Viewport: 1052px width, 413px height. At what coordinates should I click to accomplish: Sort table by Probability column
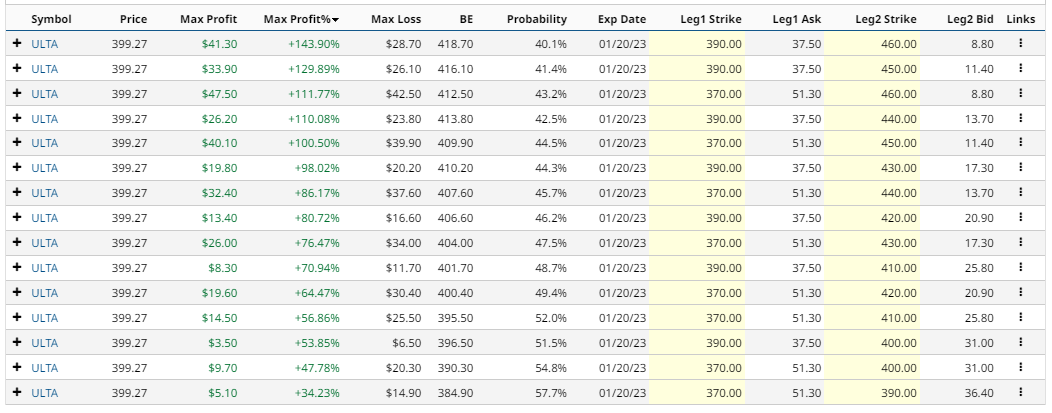coord(537,19)
